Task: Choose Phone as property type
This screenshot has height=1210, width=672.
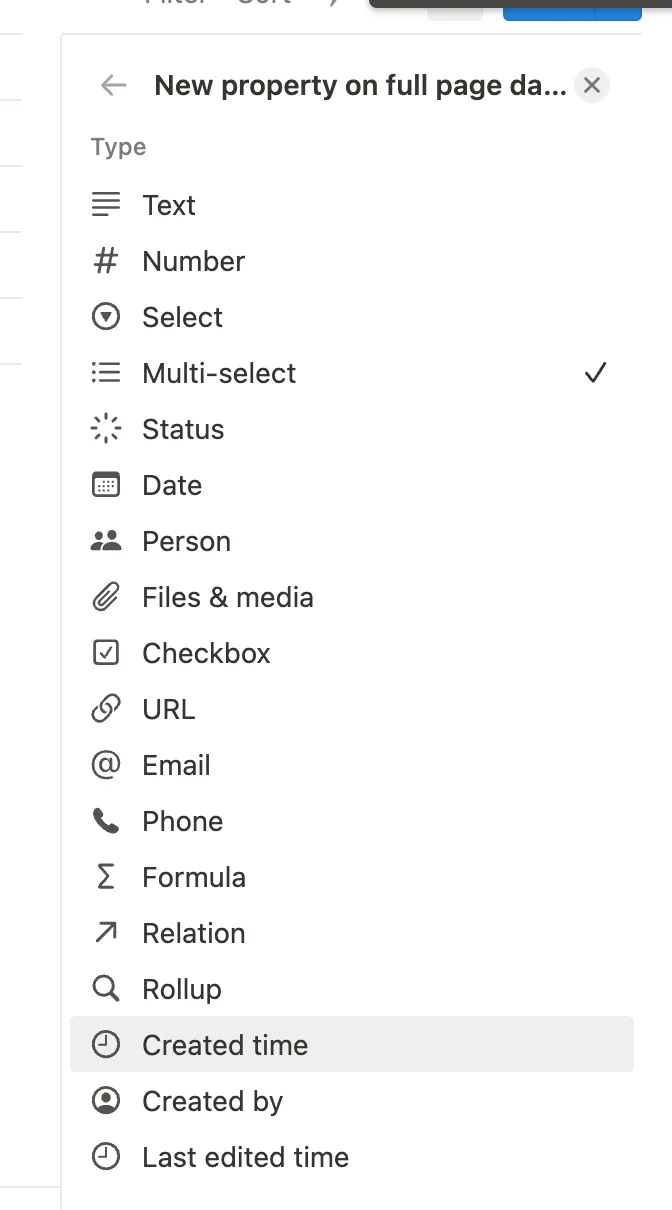Action: pyautogui.click(x=182, y=821)
